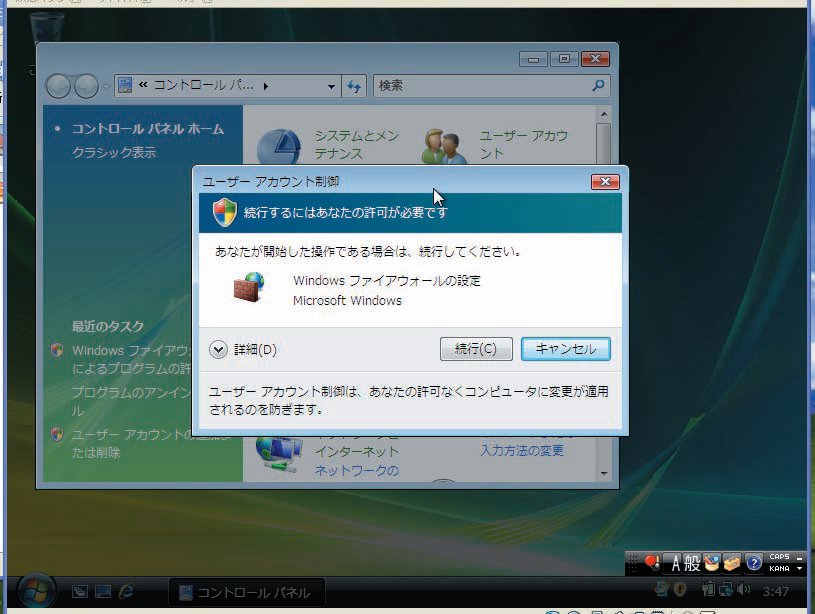815x614 pixels.
Task: Click the IME tools toolbox icon
Action: tap(731, 563)
